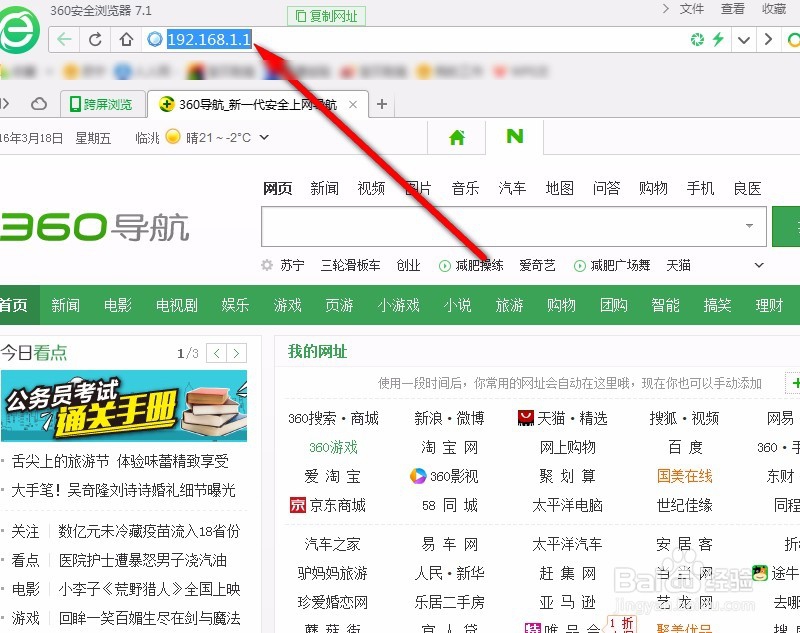Click the green spinning compatibility icon in address bar
This screenshot has width=800, height=633.
tap(697, 39)
